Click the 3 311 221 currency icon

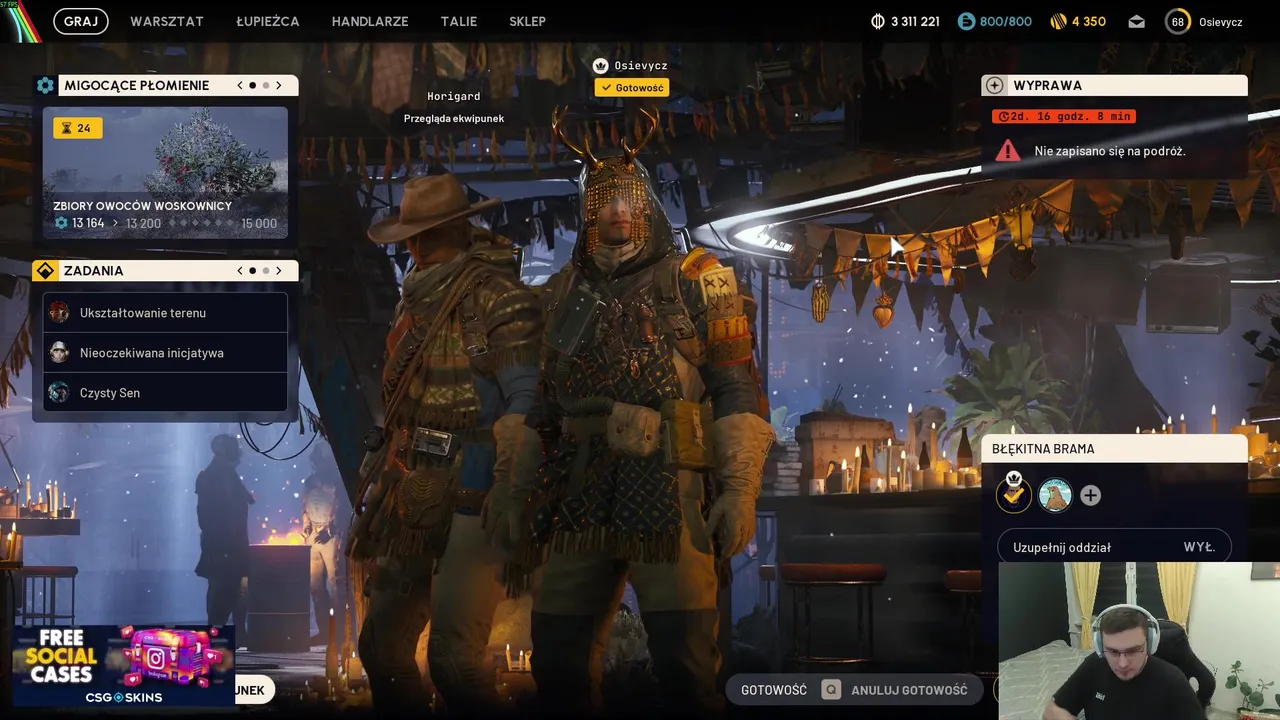[x=878, y=21]
